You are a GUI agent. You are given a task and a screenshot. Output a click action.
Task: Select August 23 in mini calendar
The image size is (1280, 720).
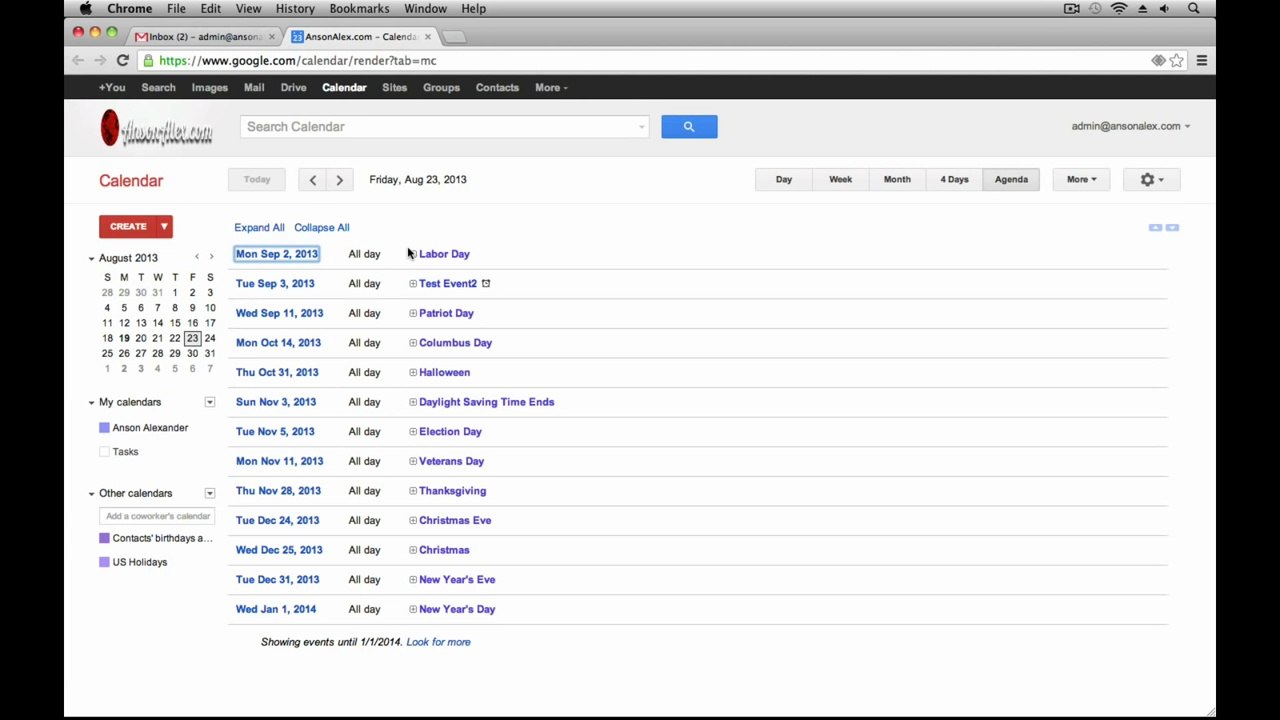[x=192, y=338]
